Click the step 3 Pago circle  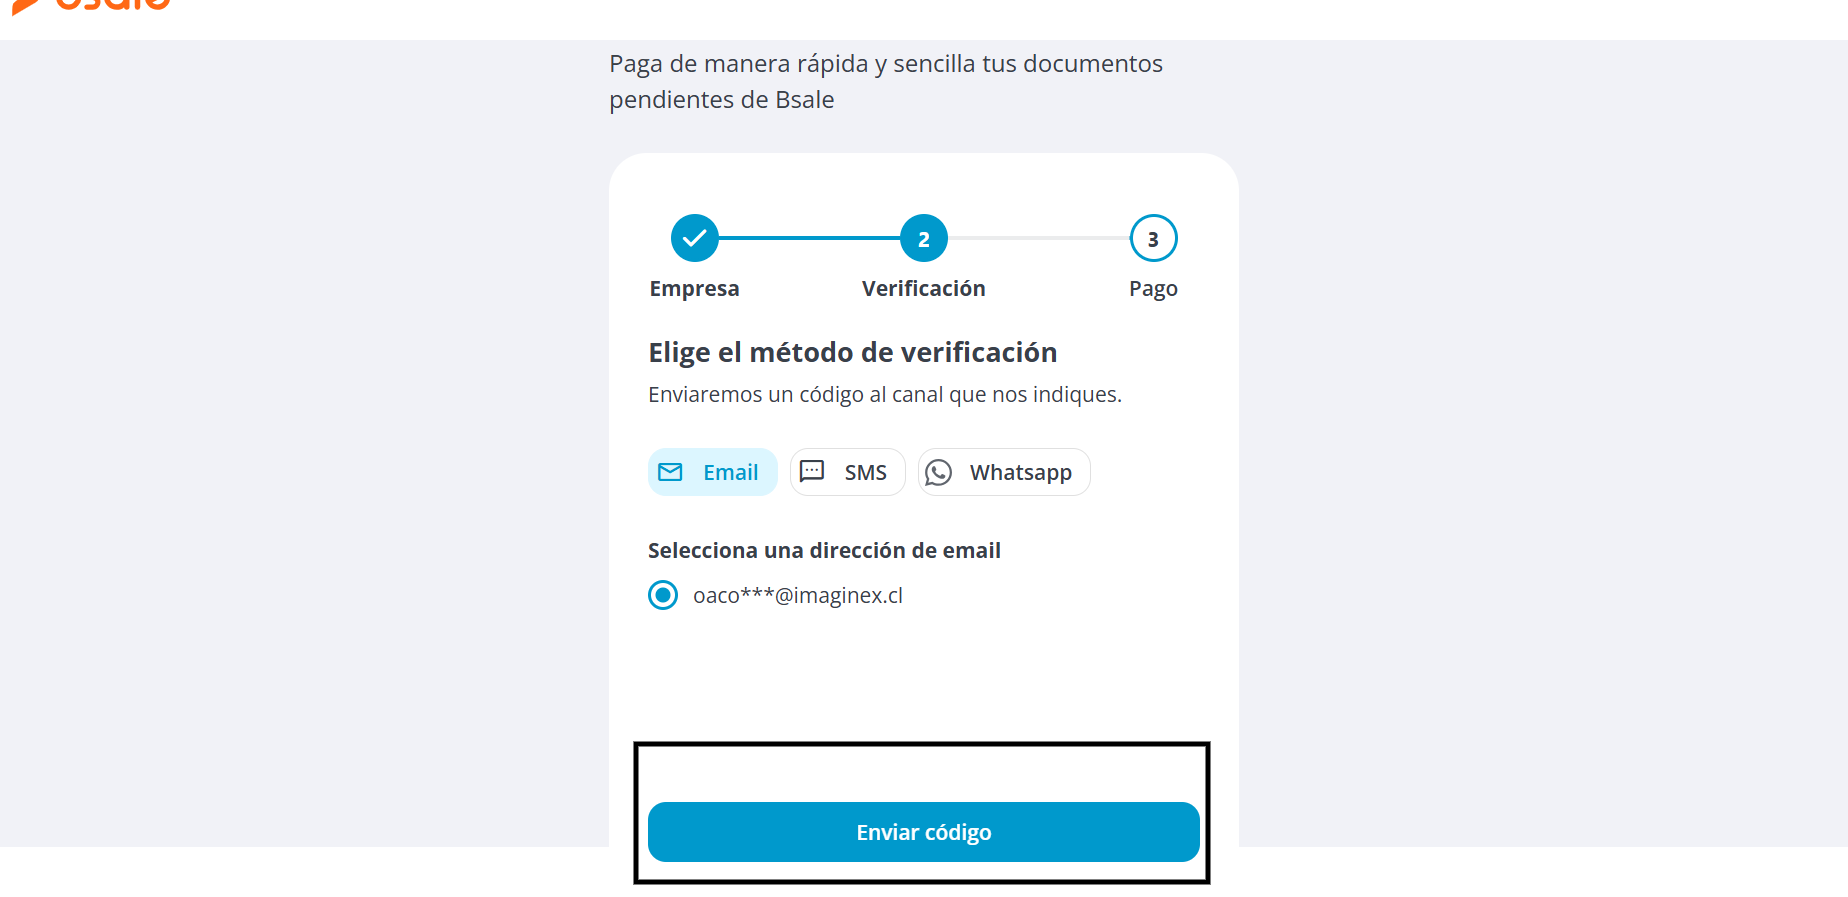(1153, 238)
